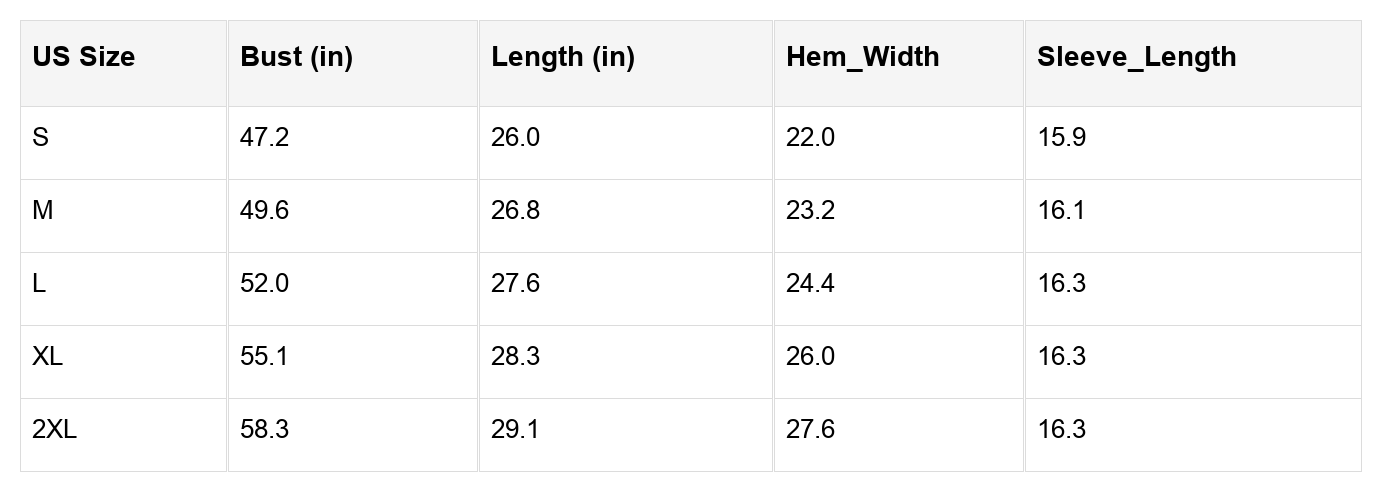Click the 55.1 bust measurement cell

264,356
